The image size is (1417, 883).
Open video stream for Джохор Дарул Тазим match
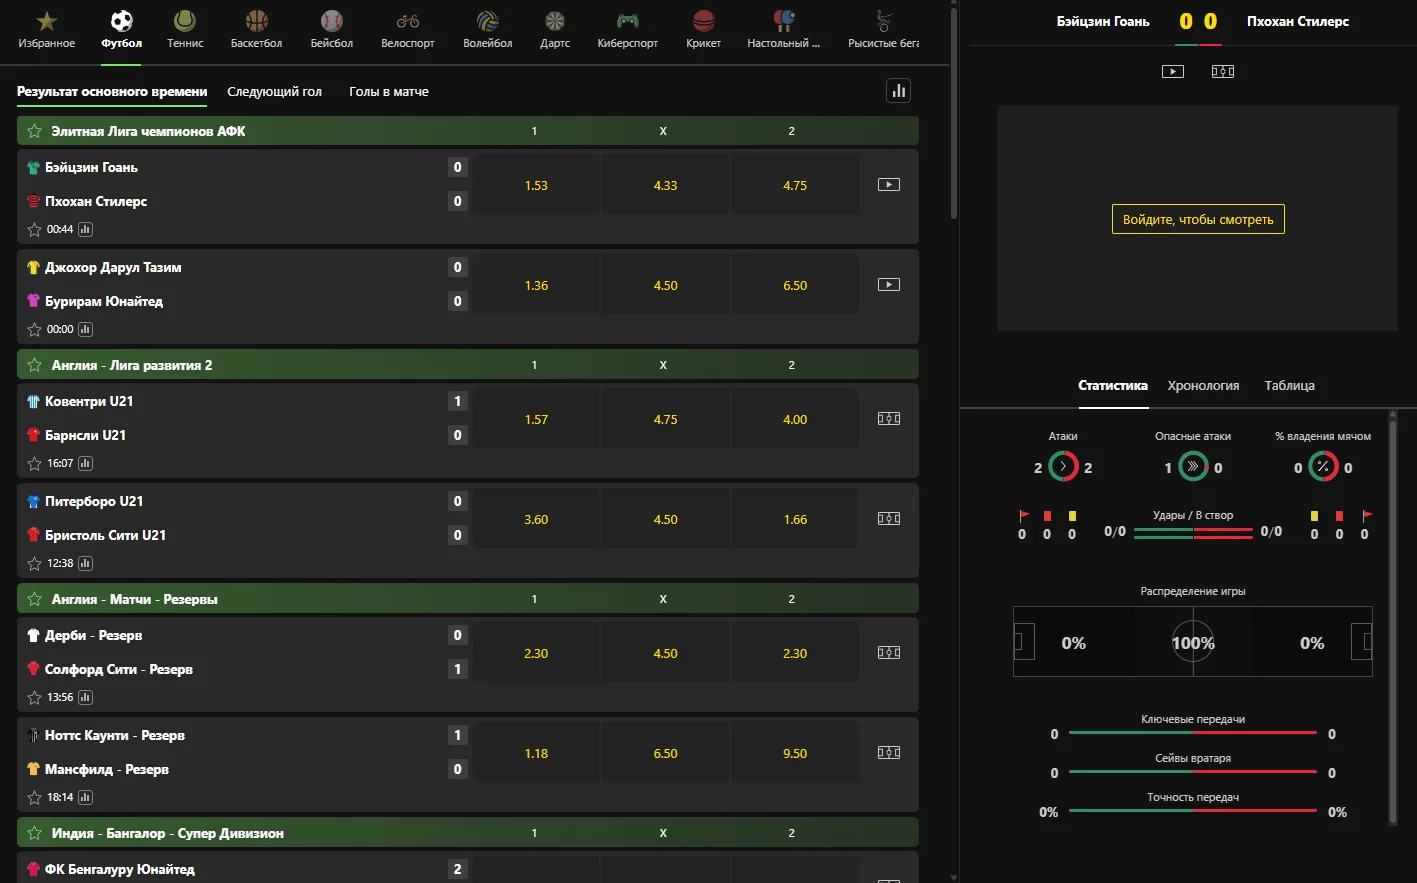coord(889,285)
